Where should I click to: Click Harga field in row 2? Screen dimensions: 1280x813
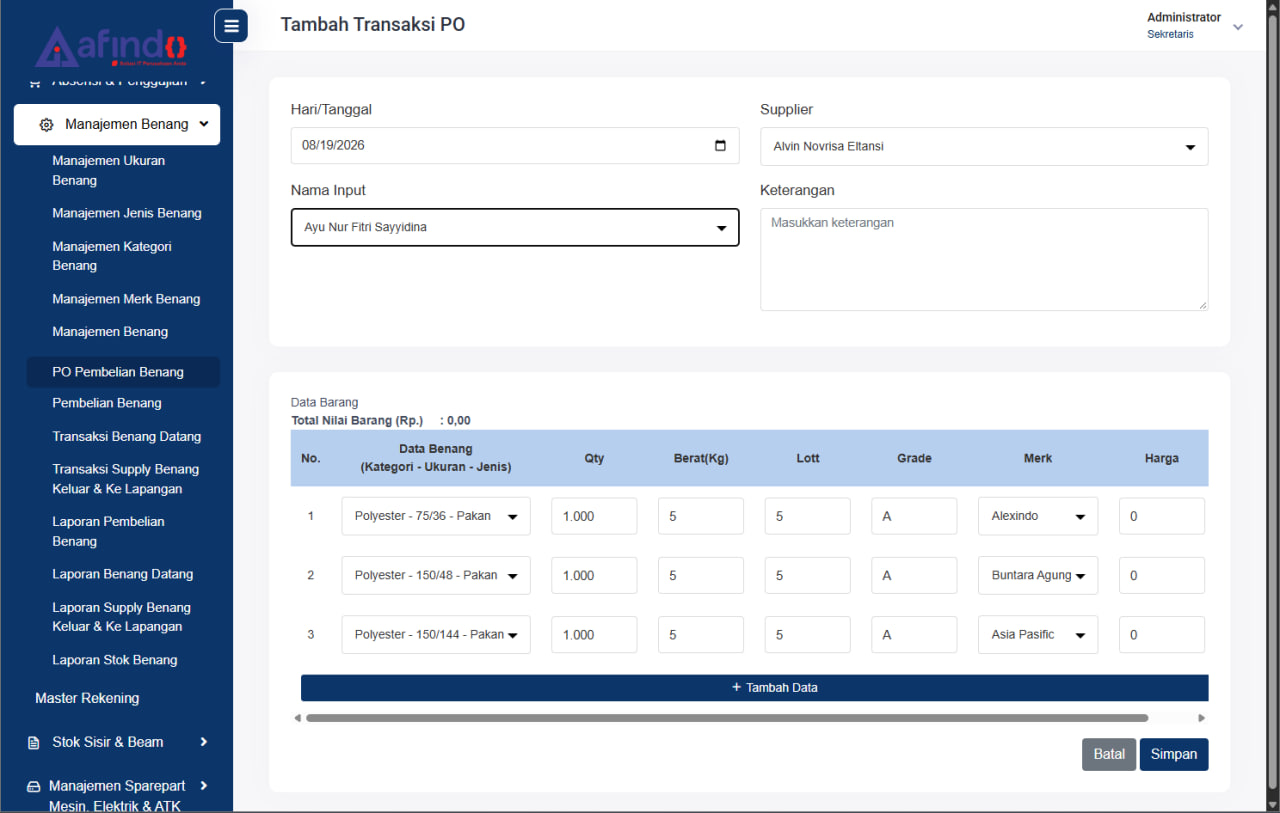[x=1162, y=575]
